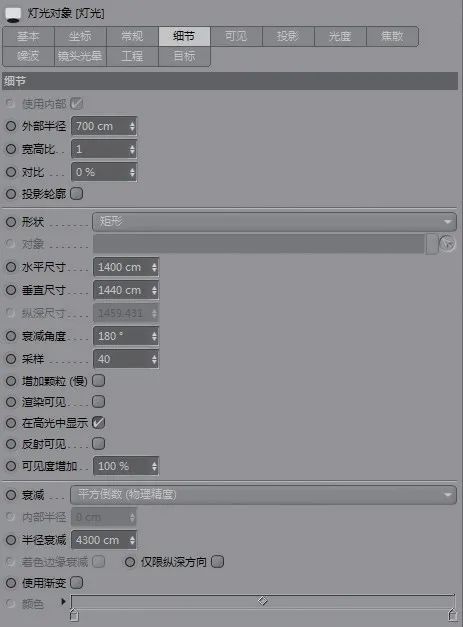Click the 半径衰减 animation dot

click(11, 540)
